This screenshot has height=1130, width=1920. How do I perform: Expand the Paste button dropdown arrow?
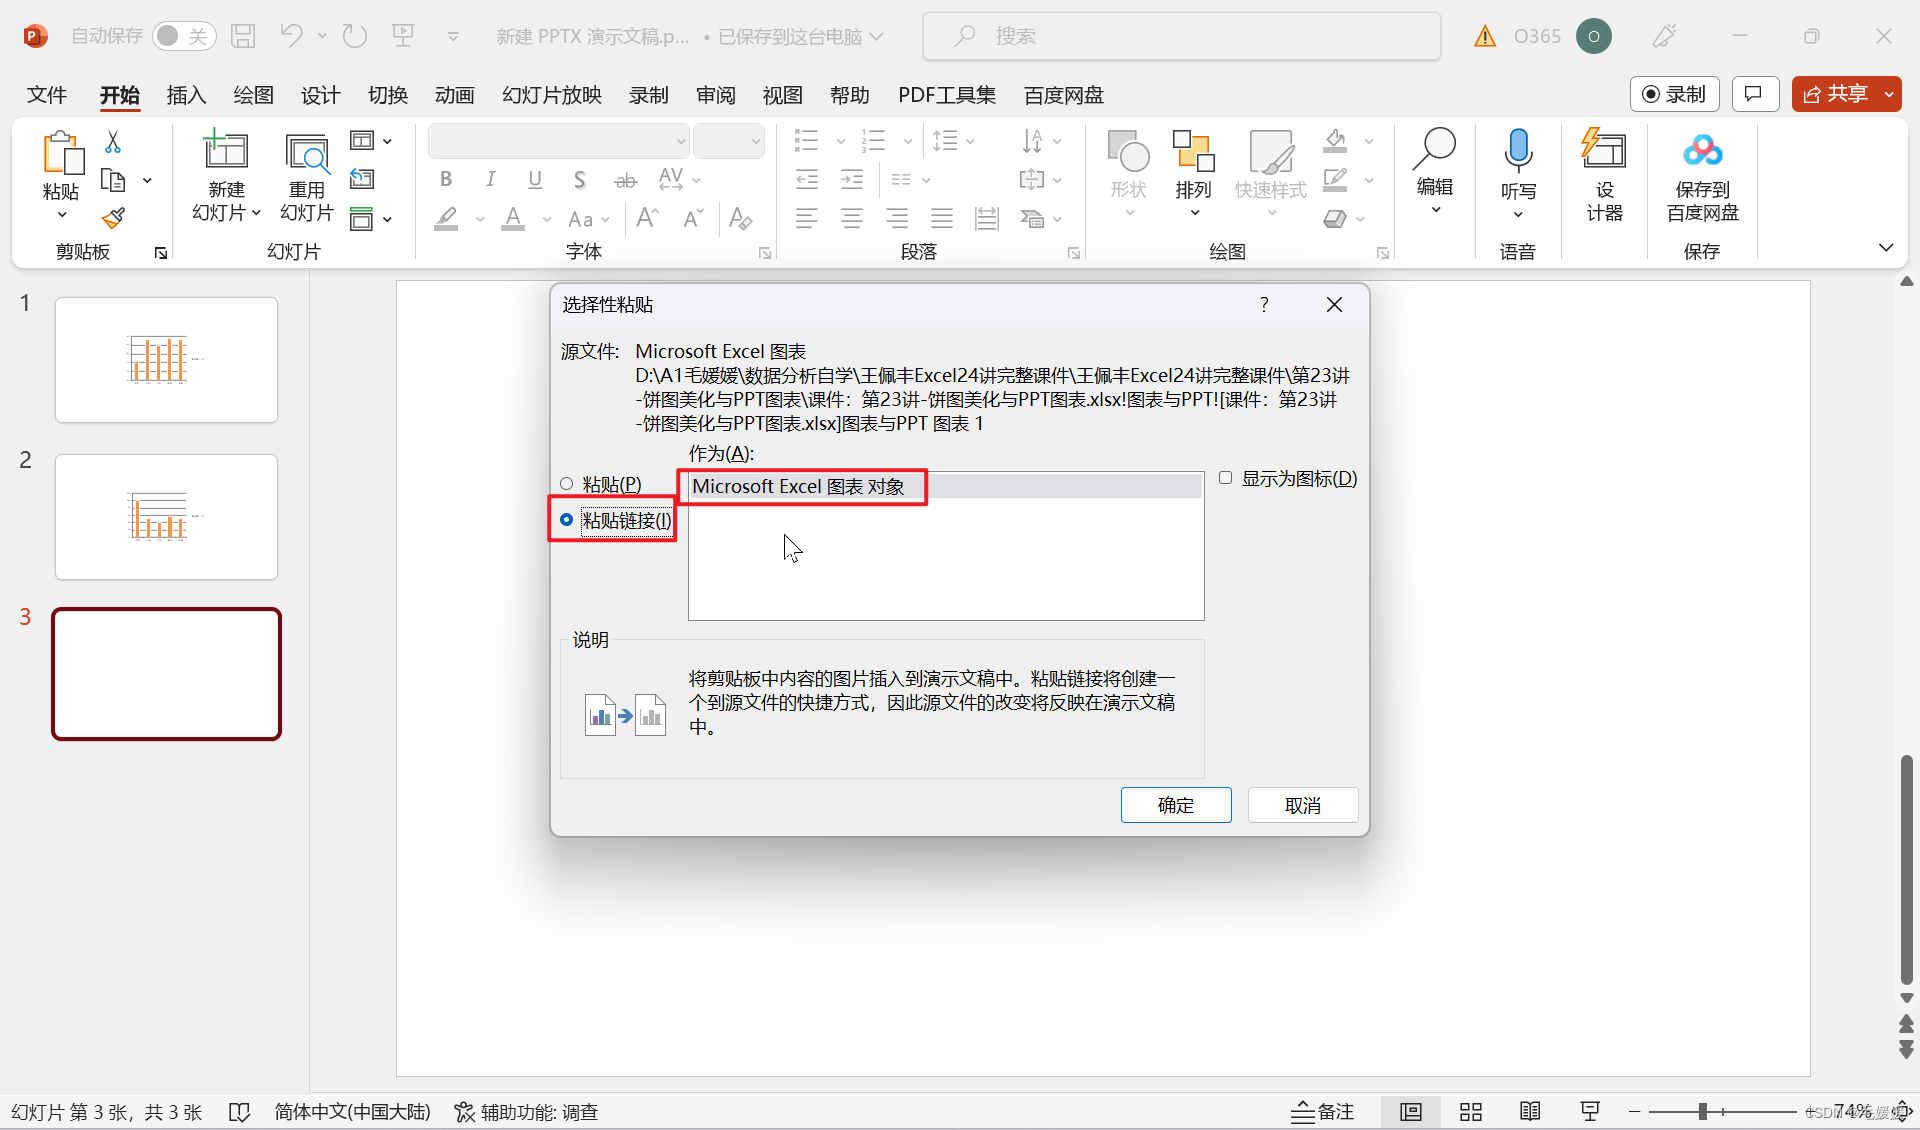click(x=61, y=214)
